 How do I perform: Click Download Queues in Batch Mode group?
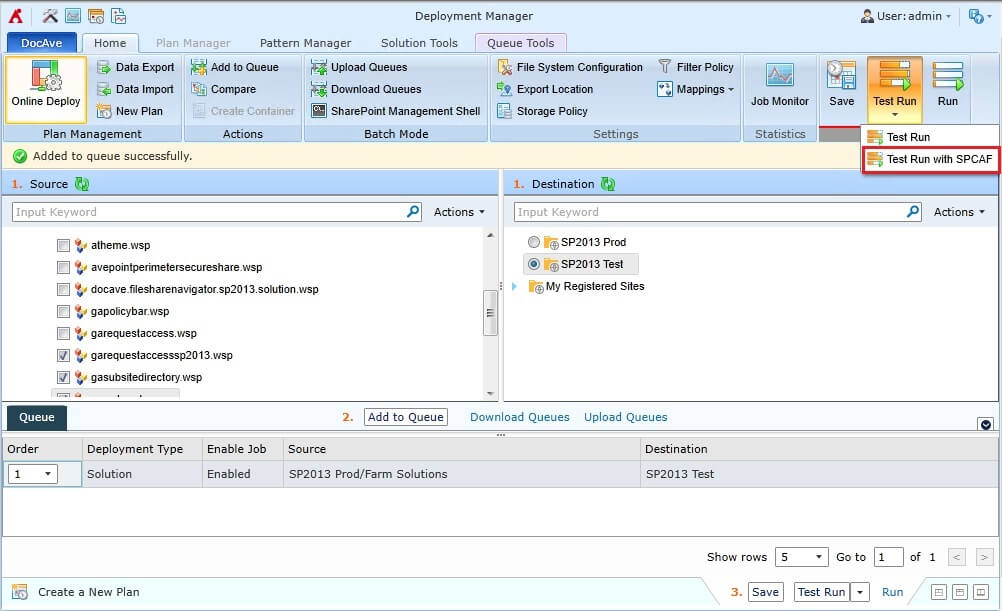tap(366, 89)
